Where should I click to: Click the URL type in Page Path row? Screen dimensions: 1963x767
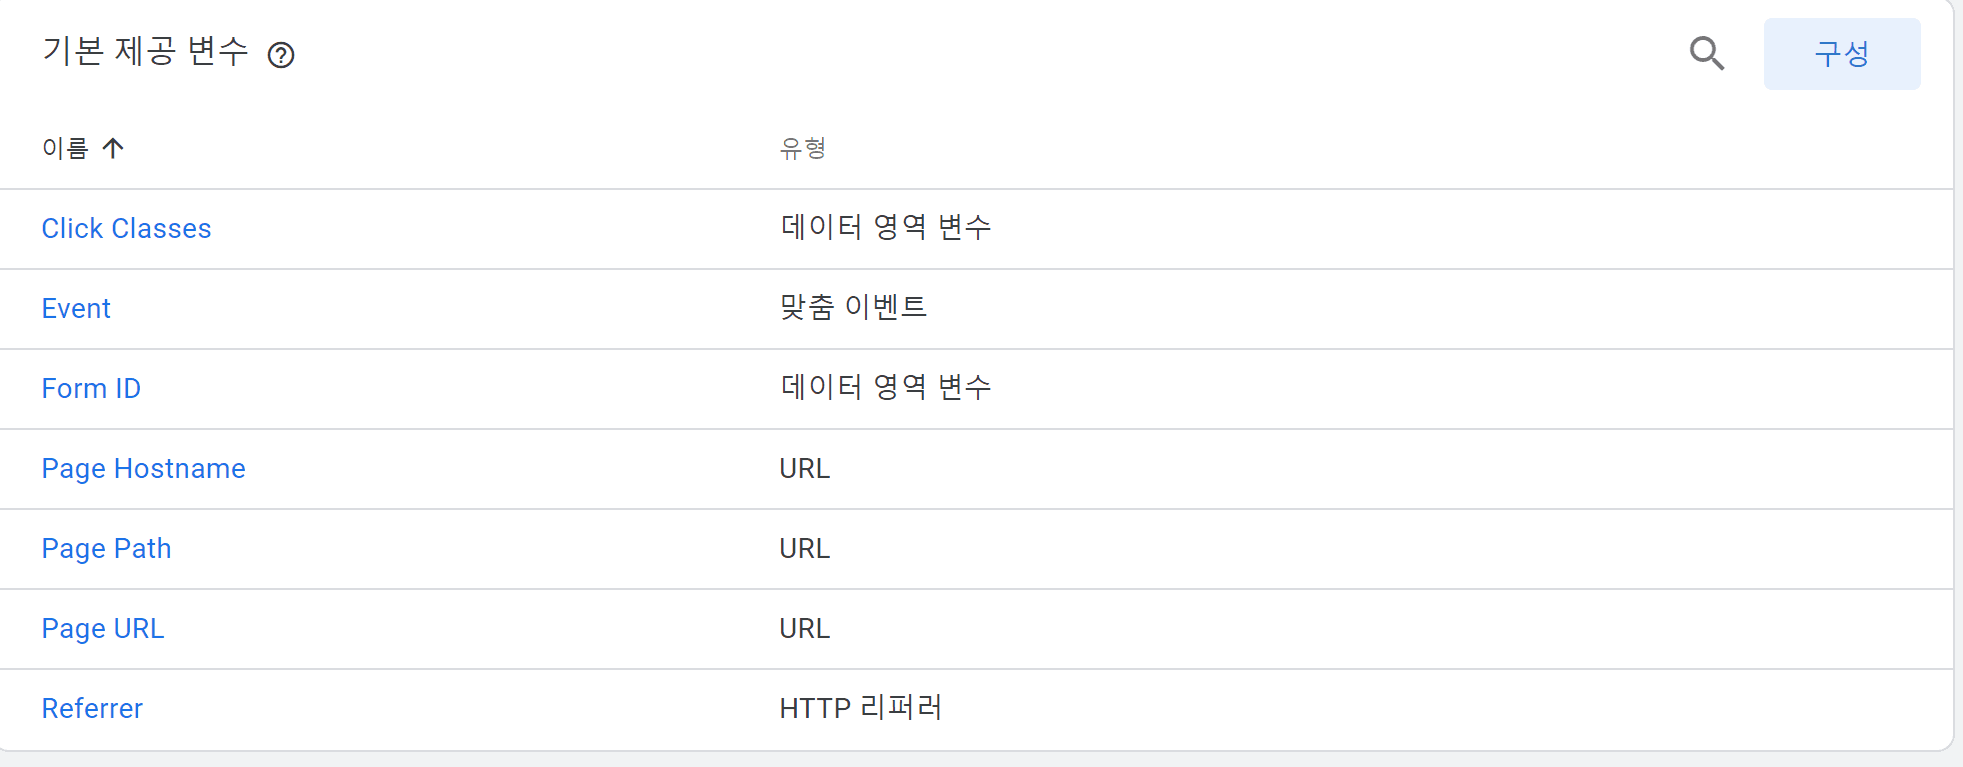pos(804,549)
